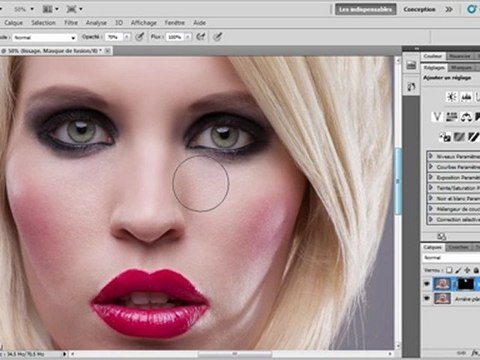The image size is (480, 360).
Task: Add a Black & White adjustment icon
Action: 478,117
